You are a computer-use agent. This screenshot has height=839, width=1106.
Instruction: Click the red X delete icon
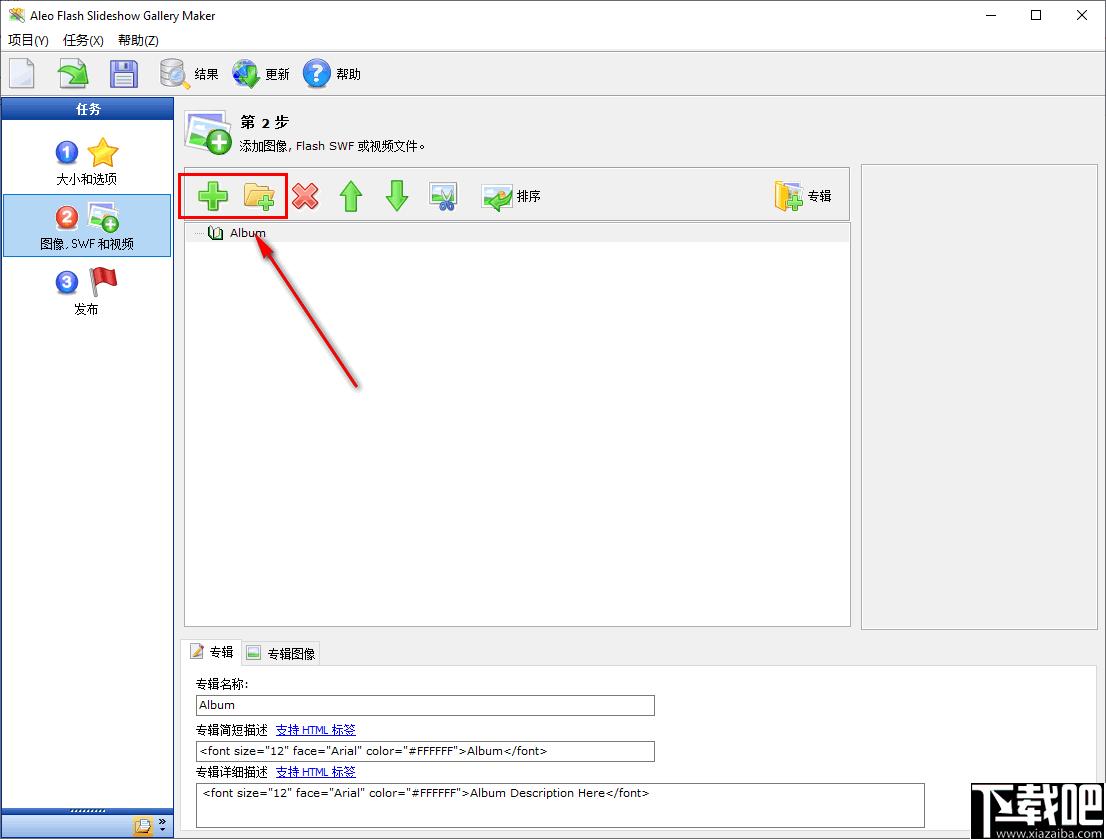click(305, 196)
